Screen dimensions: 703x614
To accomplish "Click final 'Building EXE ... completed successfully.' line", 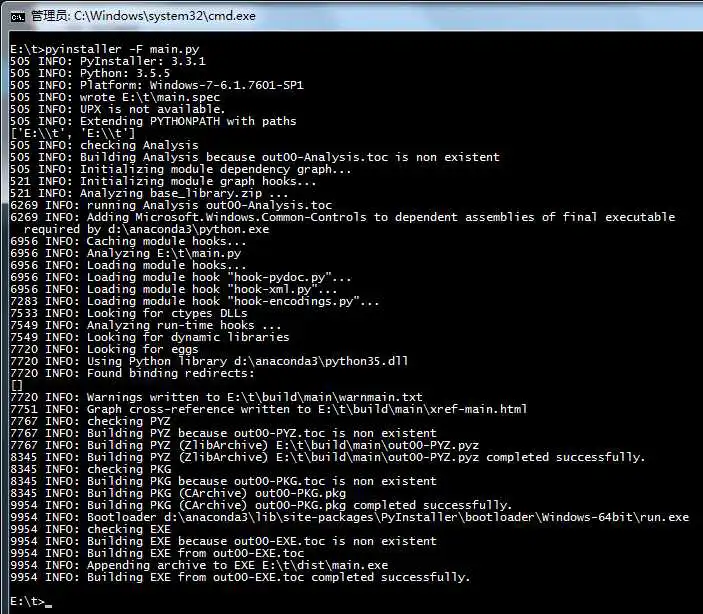I will 240,578.
